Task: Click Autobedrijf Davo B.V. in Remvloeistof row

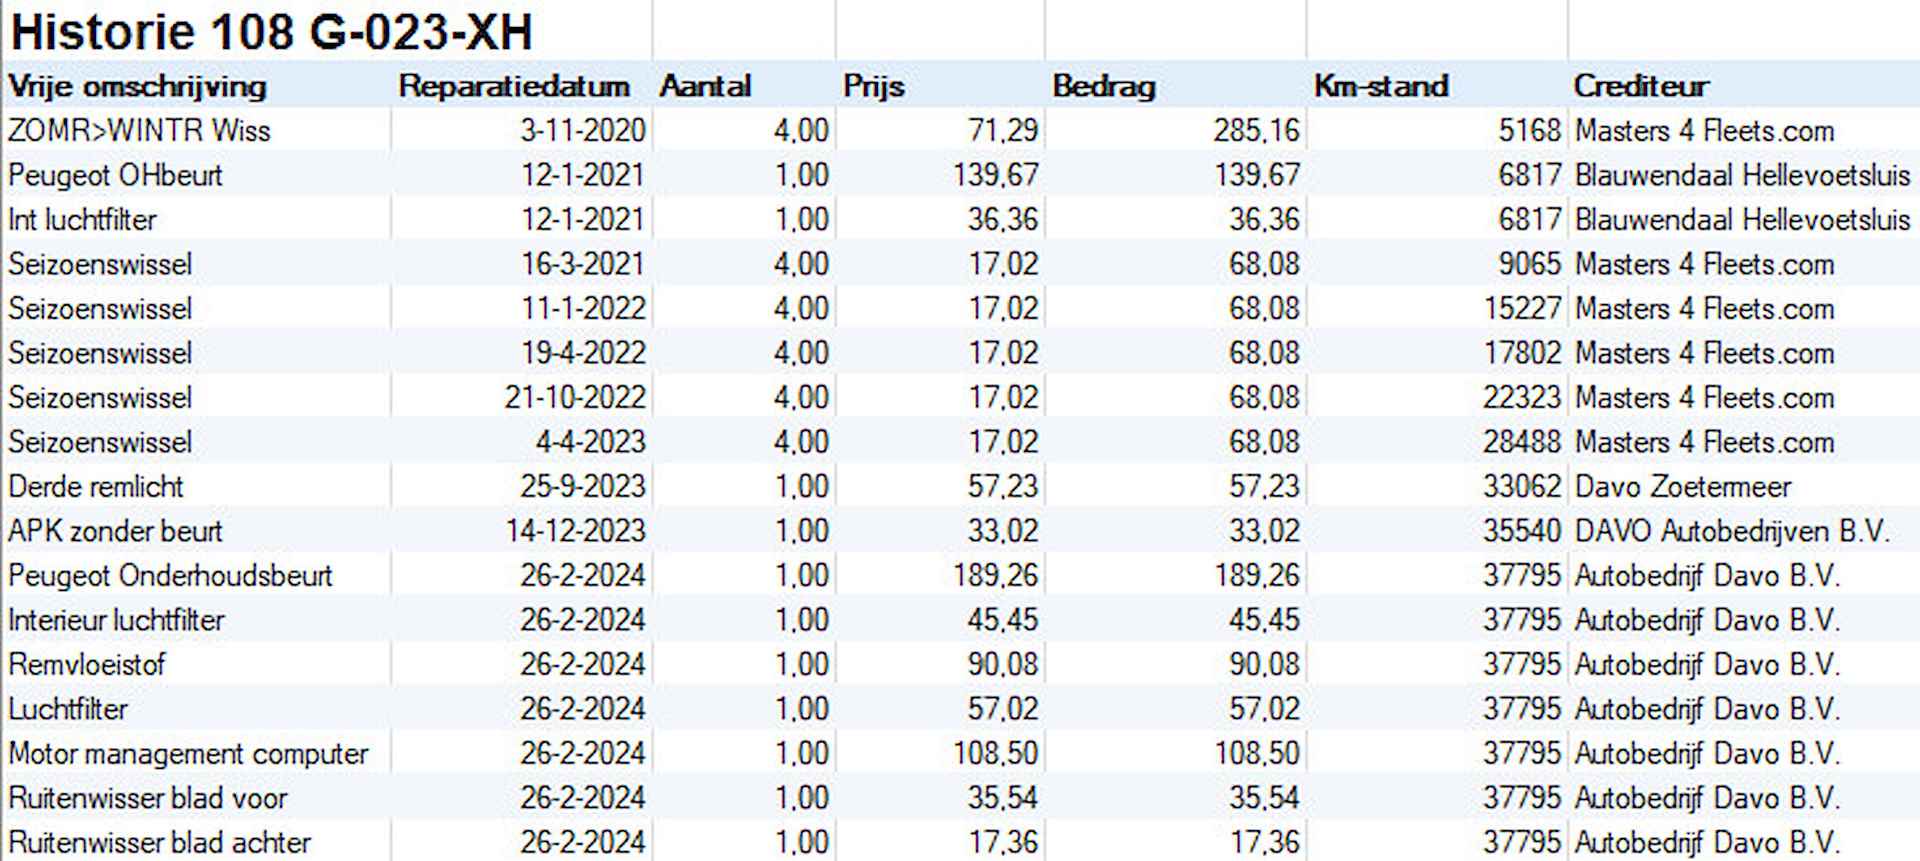Action: click(1707, 664)
